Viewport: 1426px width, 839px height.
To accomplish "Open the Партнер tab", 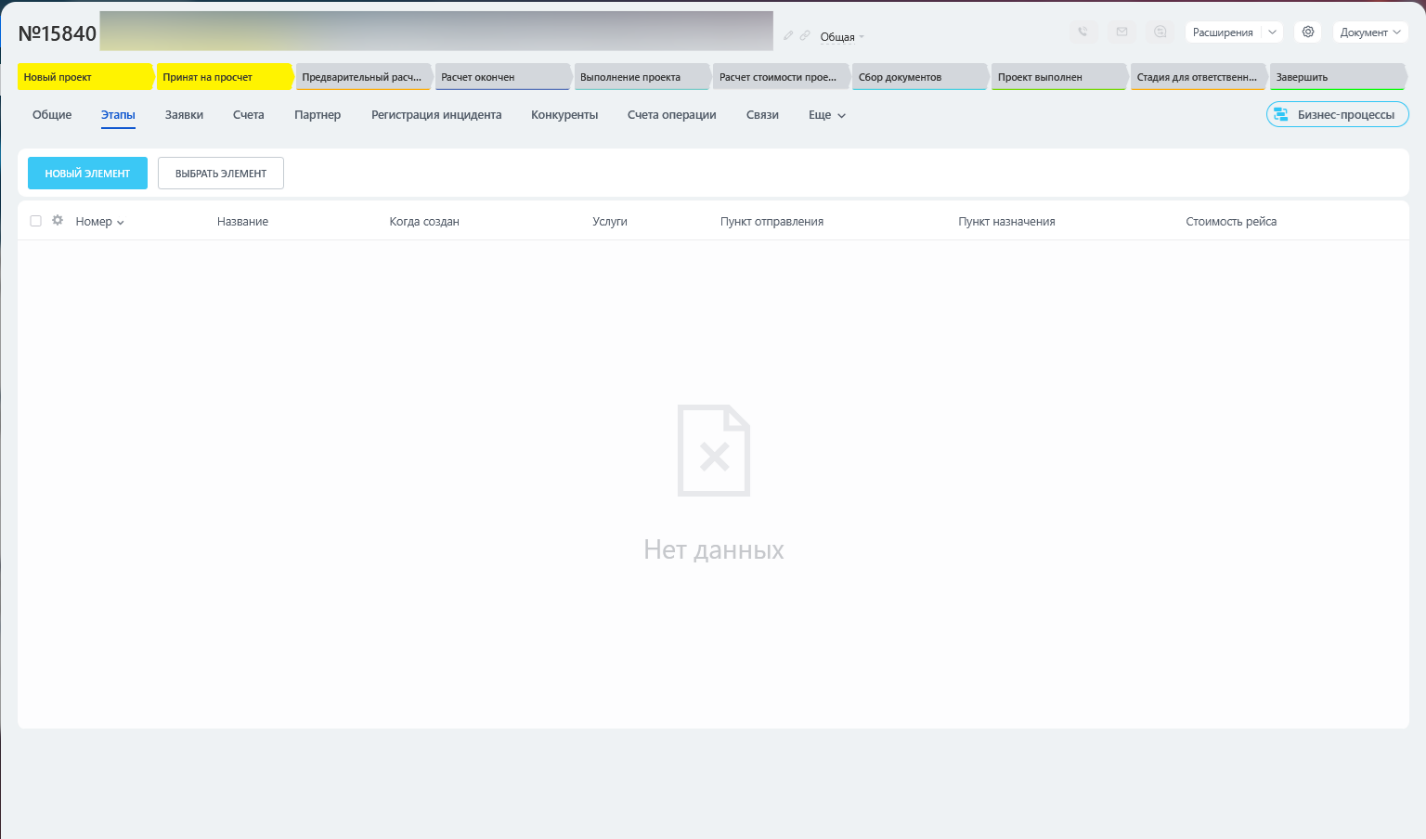I will click(x=318, y=115).
